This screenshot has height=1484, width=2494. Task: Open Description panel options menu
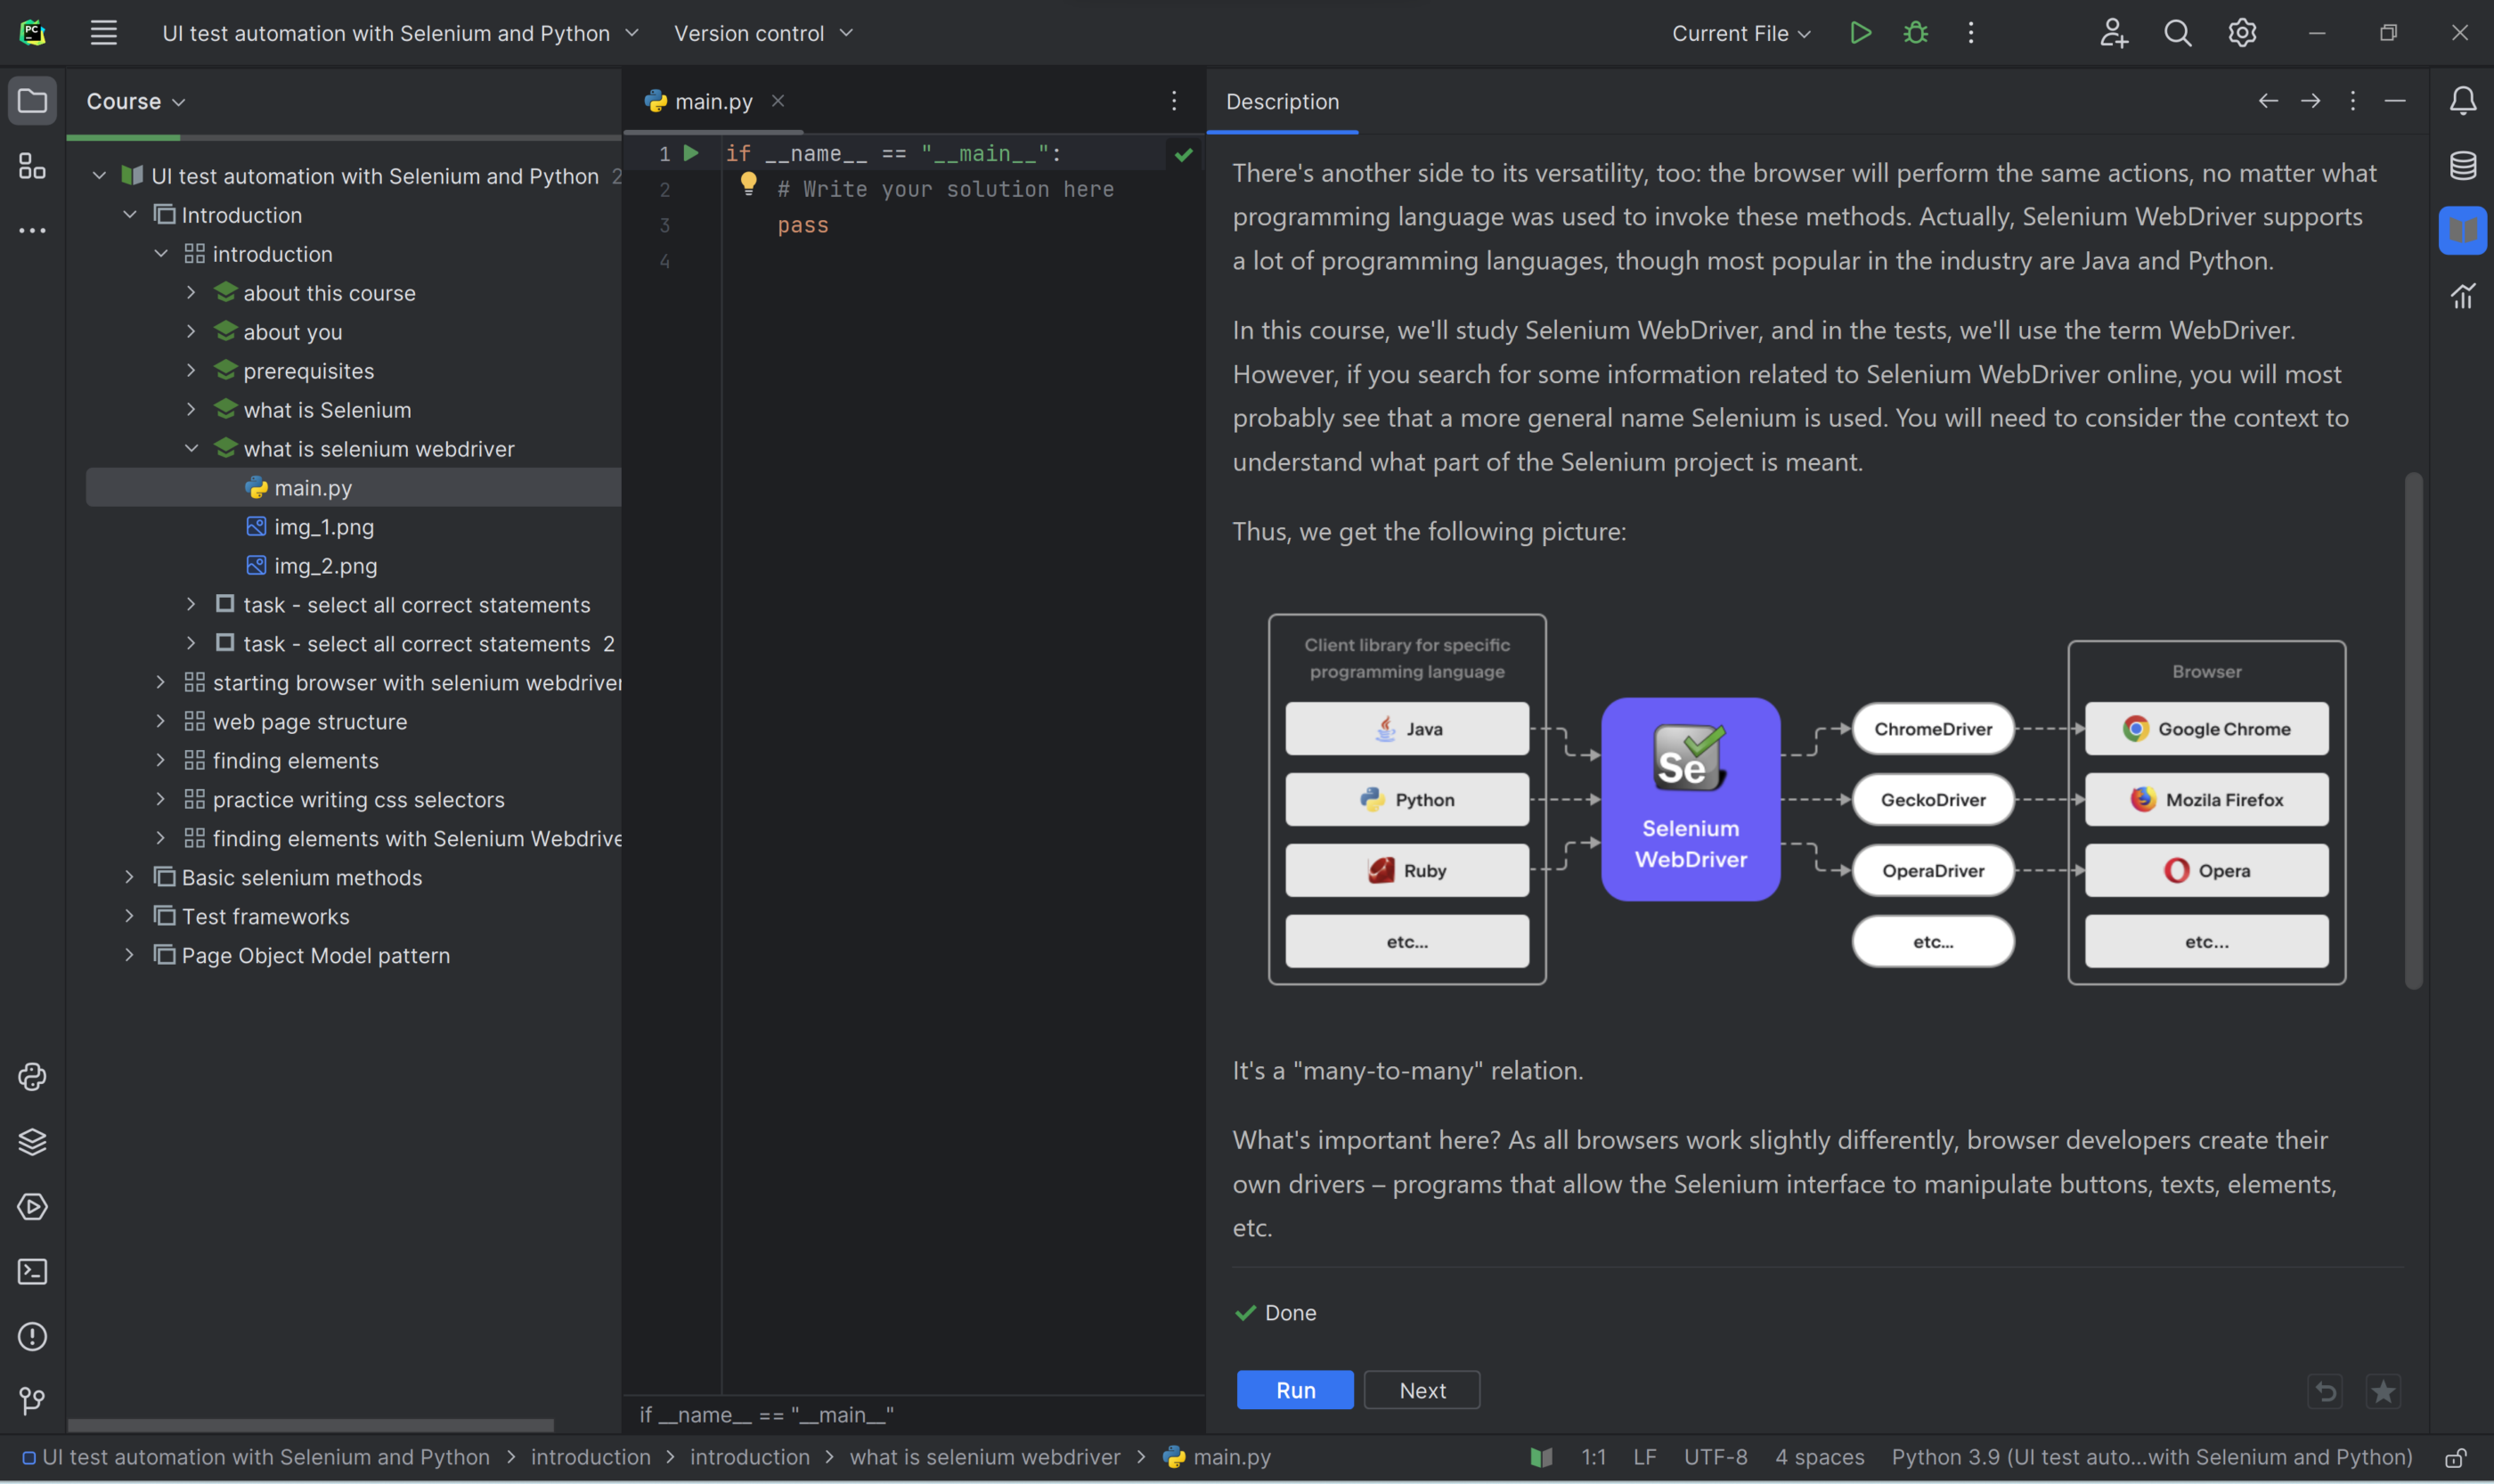(2352, 101)
